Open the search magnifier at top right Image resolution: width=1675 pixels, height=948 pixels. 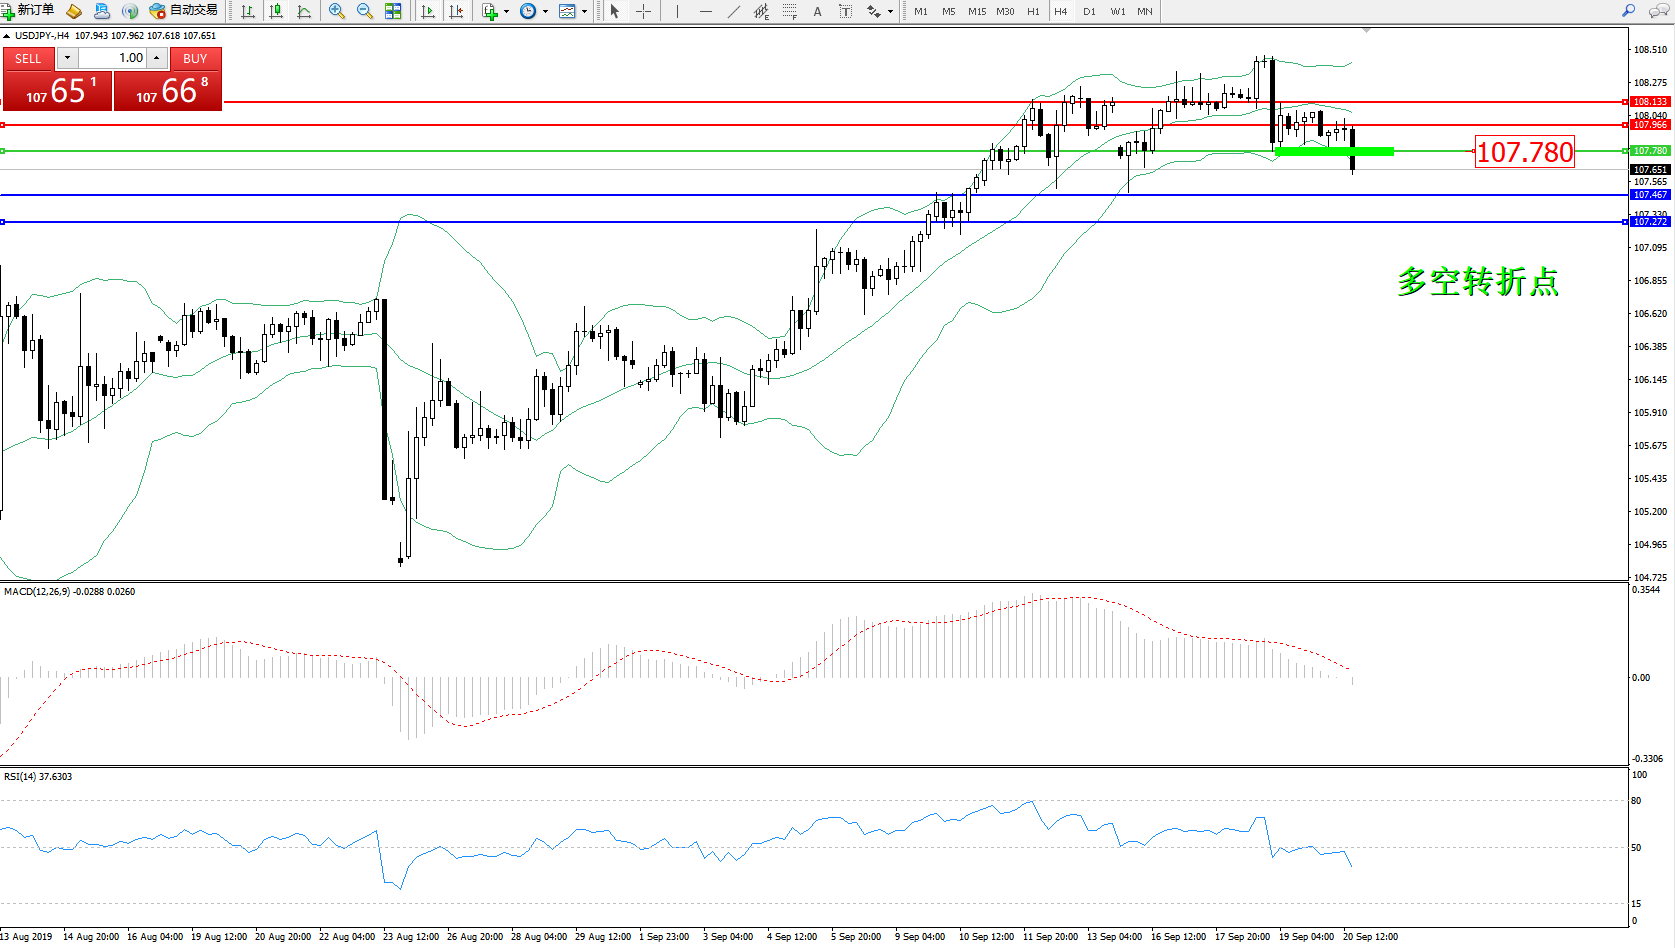(x=1628, y=11)
